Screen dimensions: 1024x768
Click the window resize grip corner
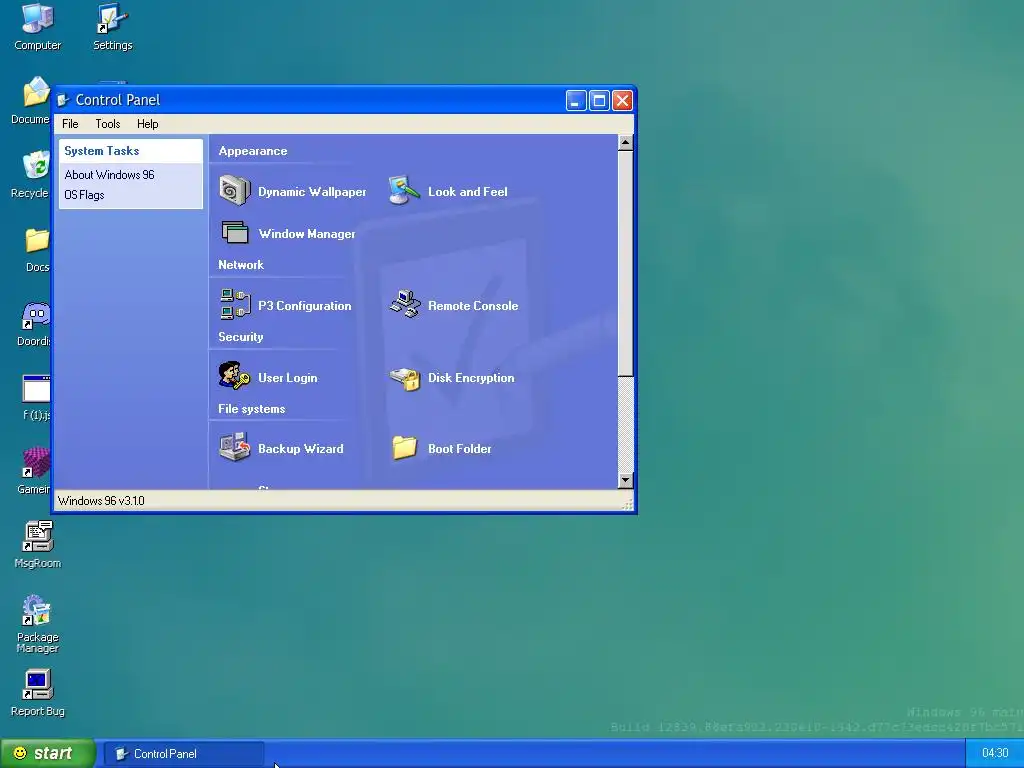628,504
